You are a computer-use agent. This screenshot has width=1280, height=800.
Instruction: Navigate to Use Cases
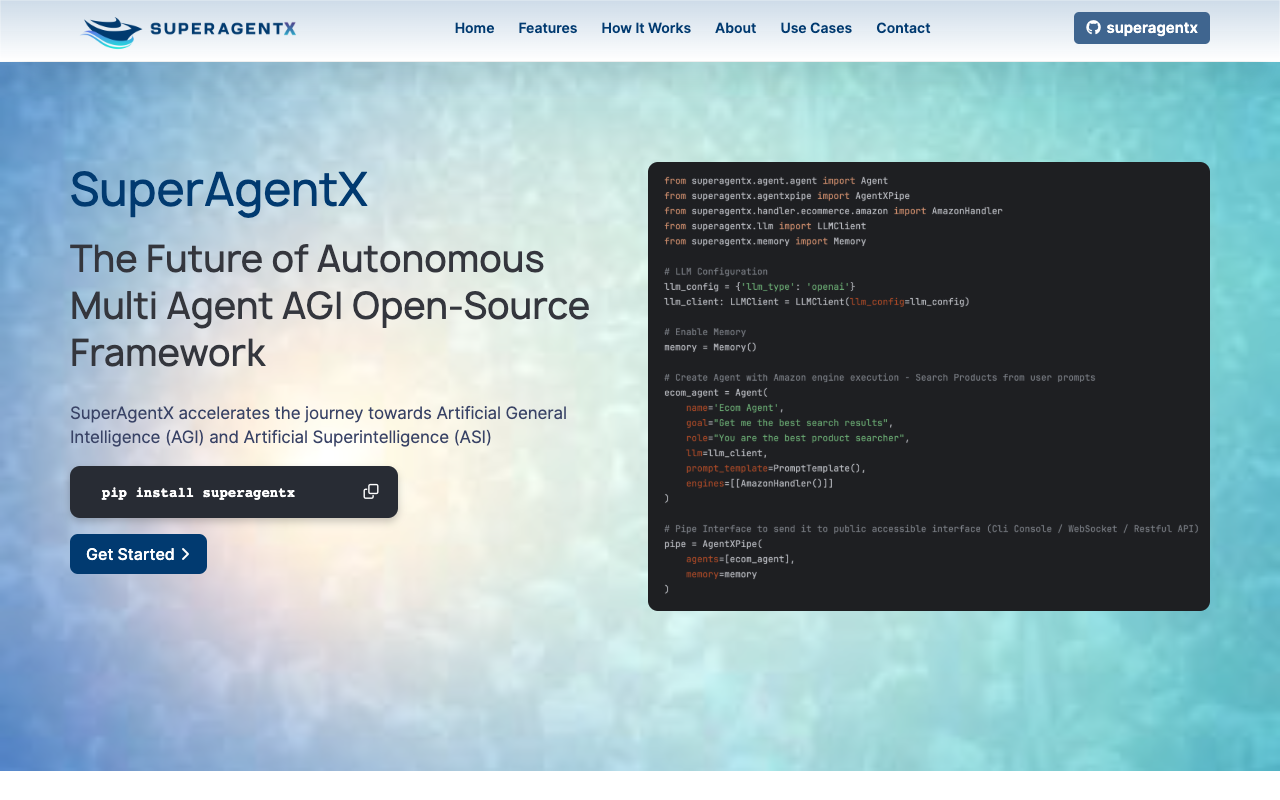coord(816,28)
